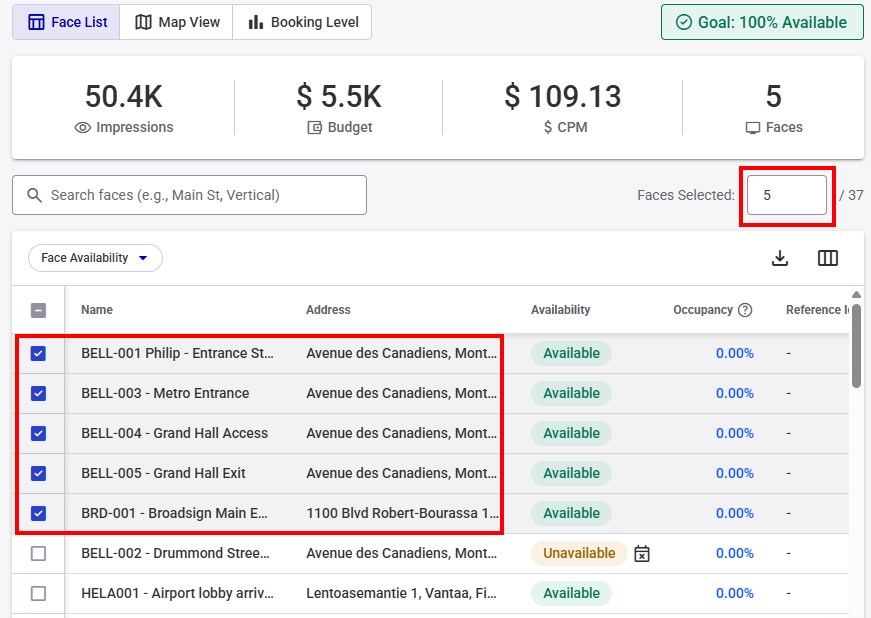Click the Occupancy help question mark icon

[x=745, y=310]
